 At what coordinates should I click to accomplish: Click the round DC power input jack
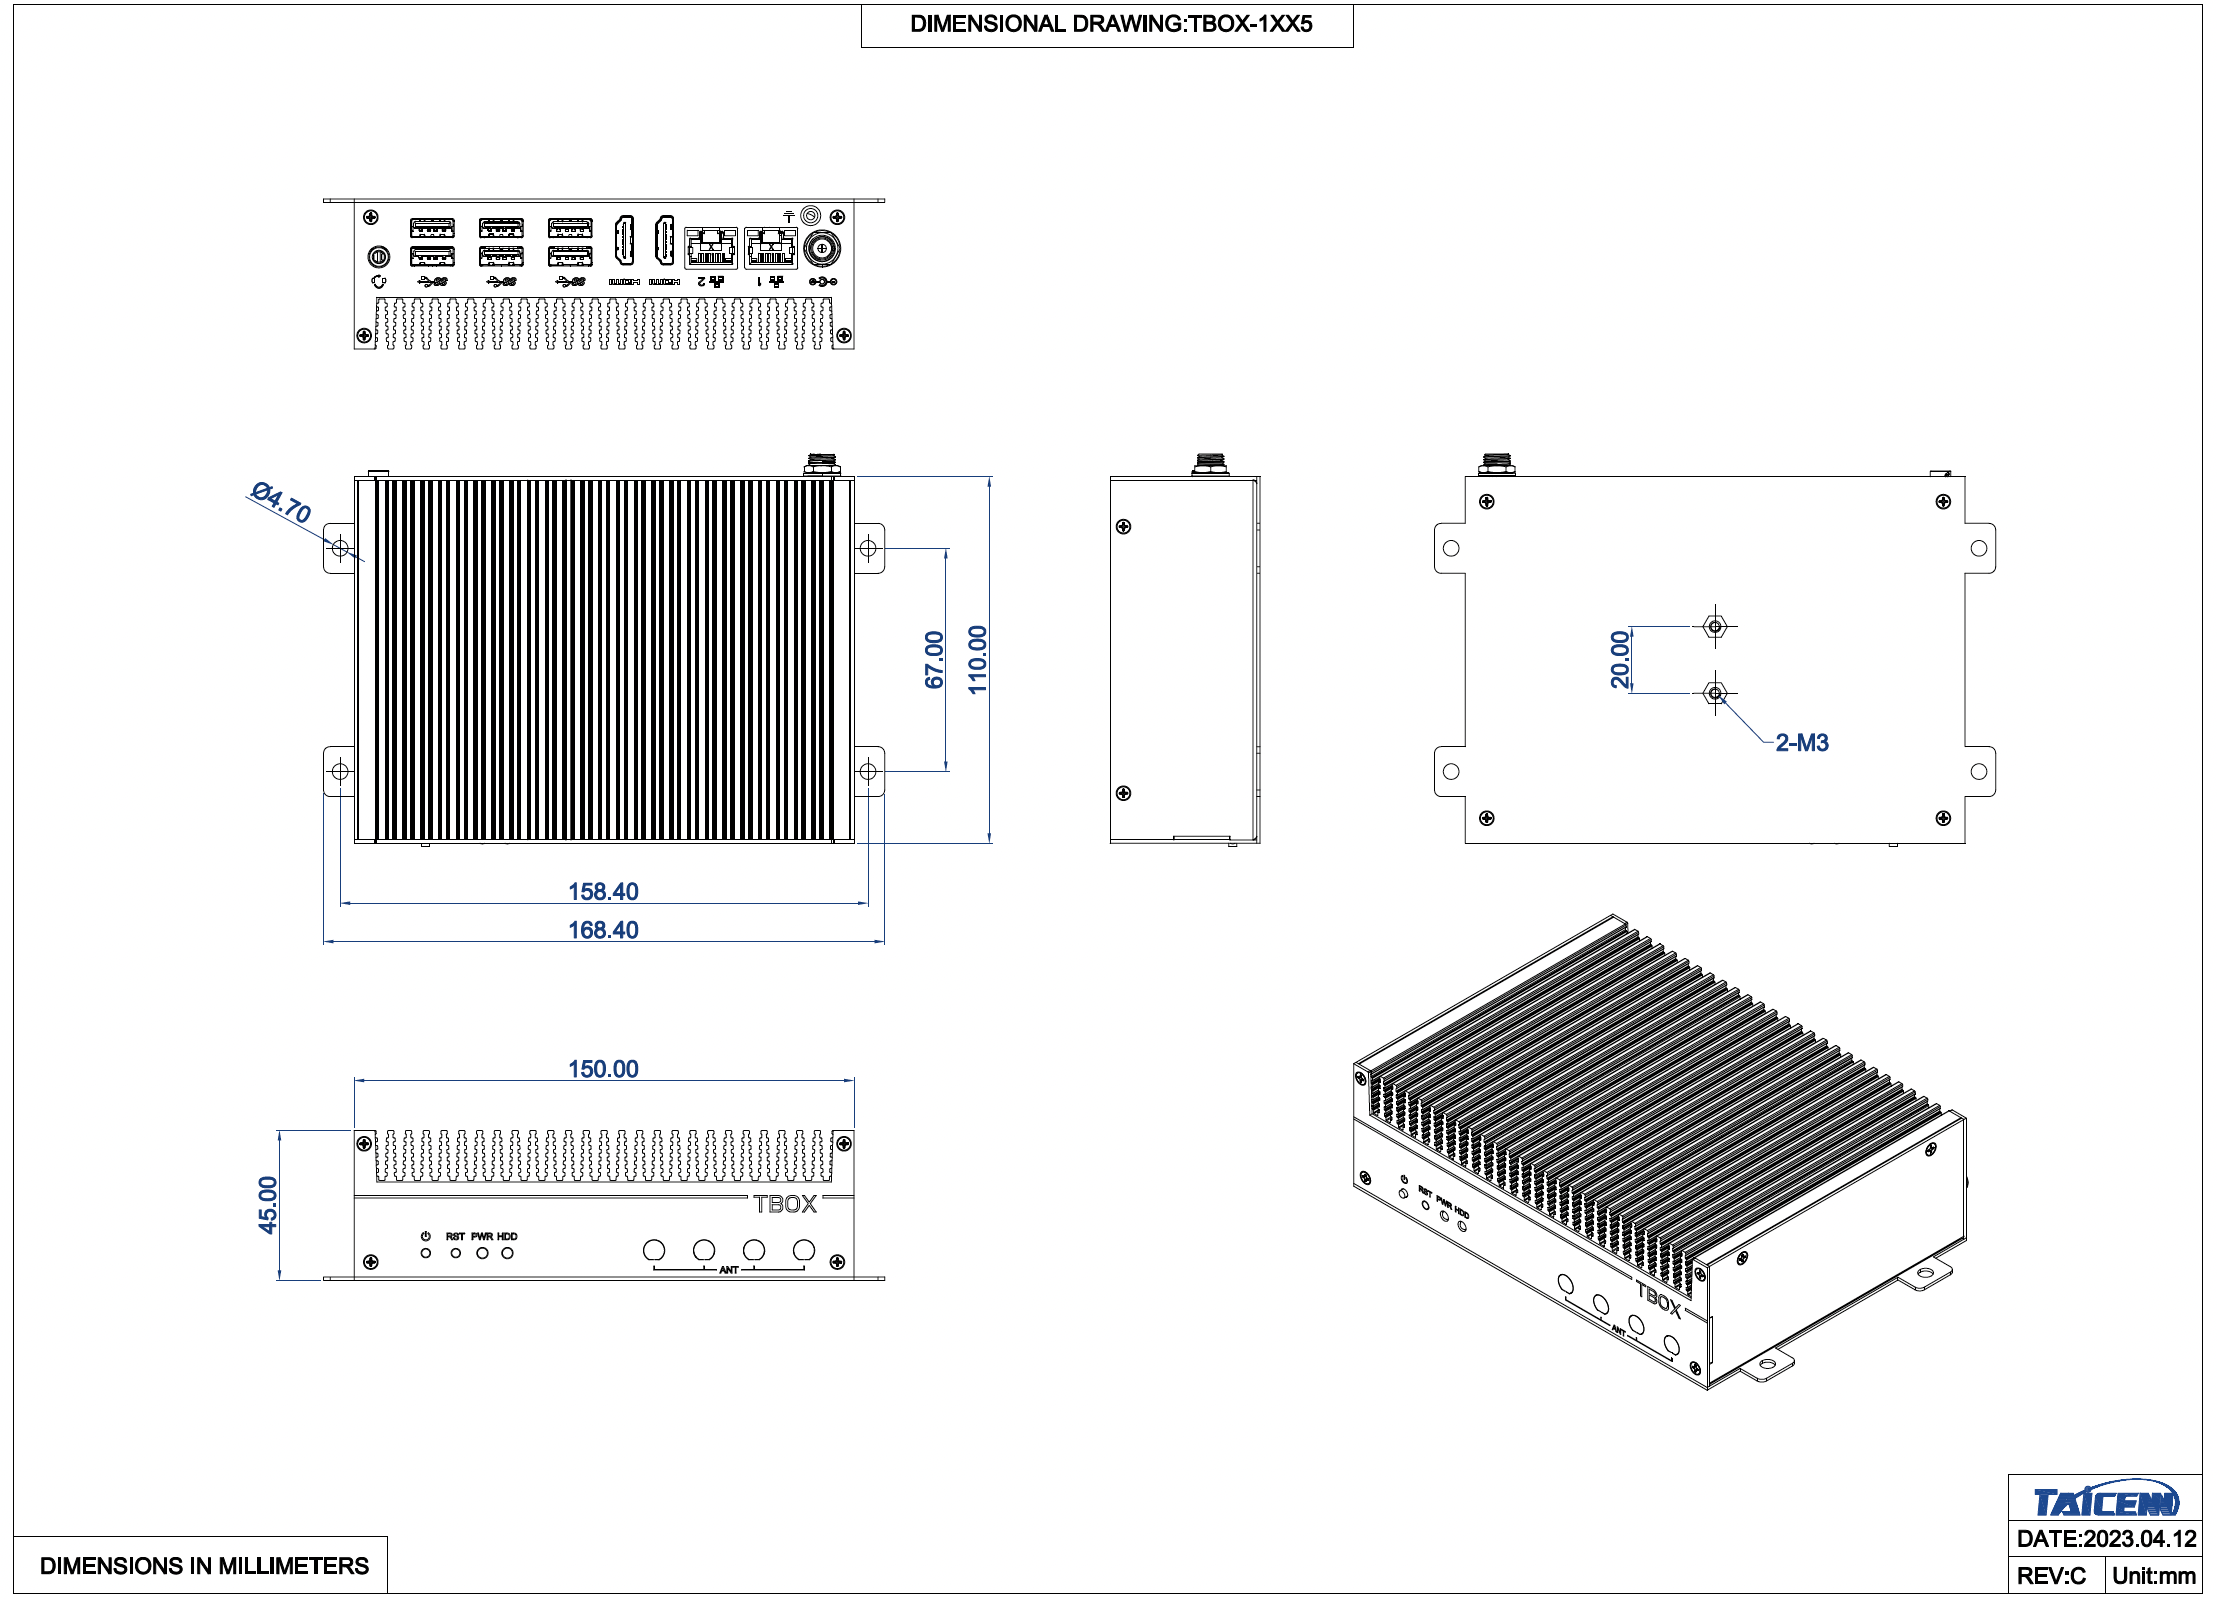[x=822, y=248]
